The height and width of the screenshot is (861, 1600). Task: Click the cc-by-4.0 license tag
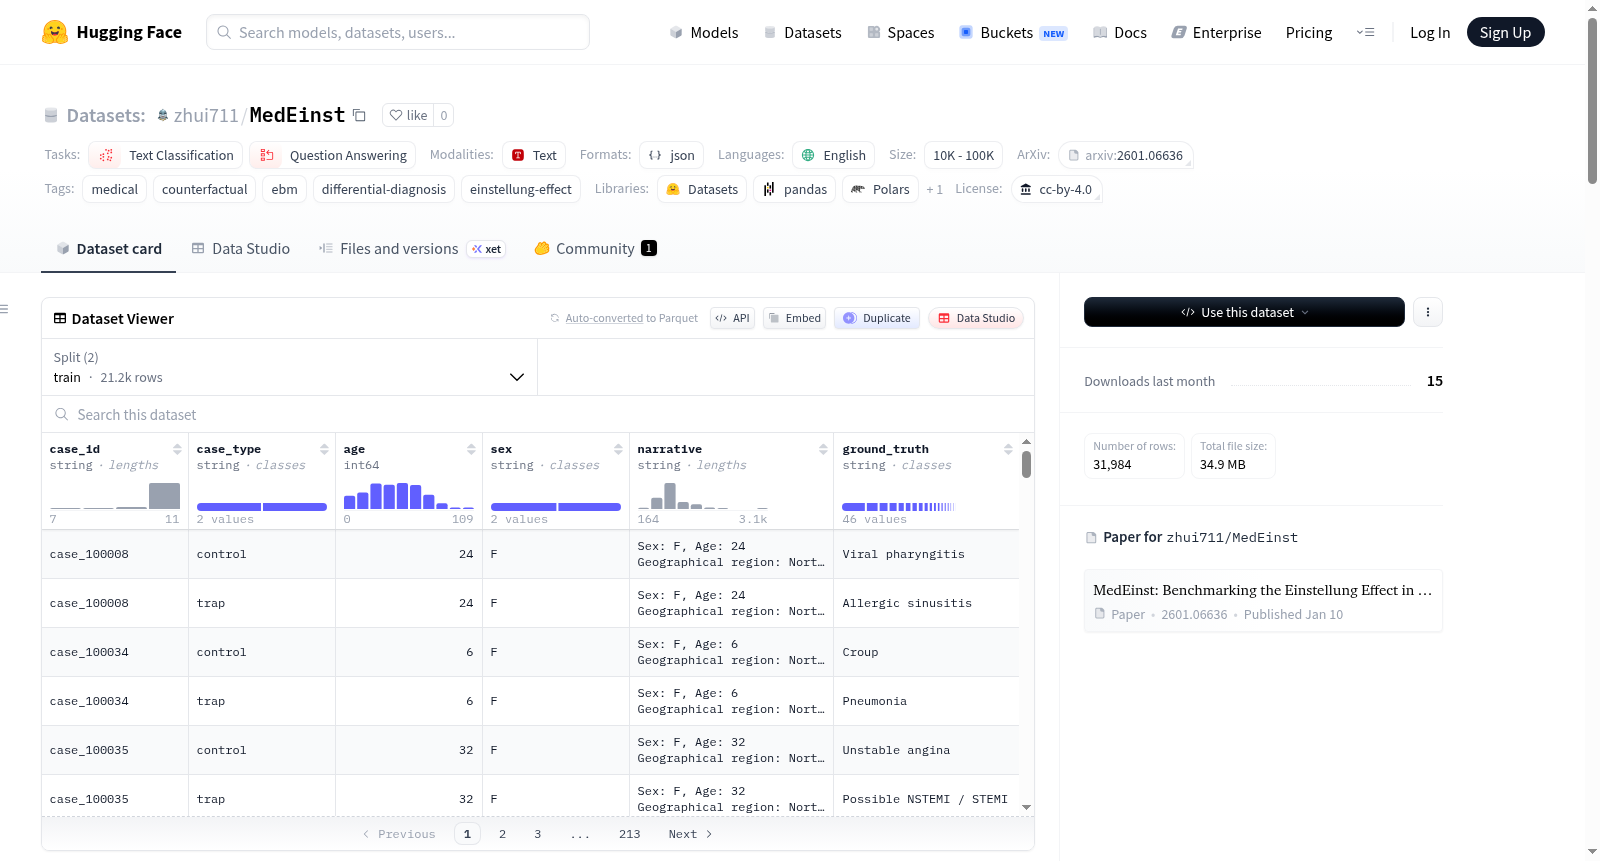pyautogui.click(x=1056, y=189)
